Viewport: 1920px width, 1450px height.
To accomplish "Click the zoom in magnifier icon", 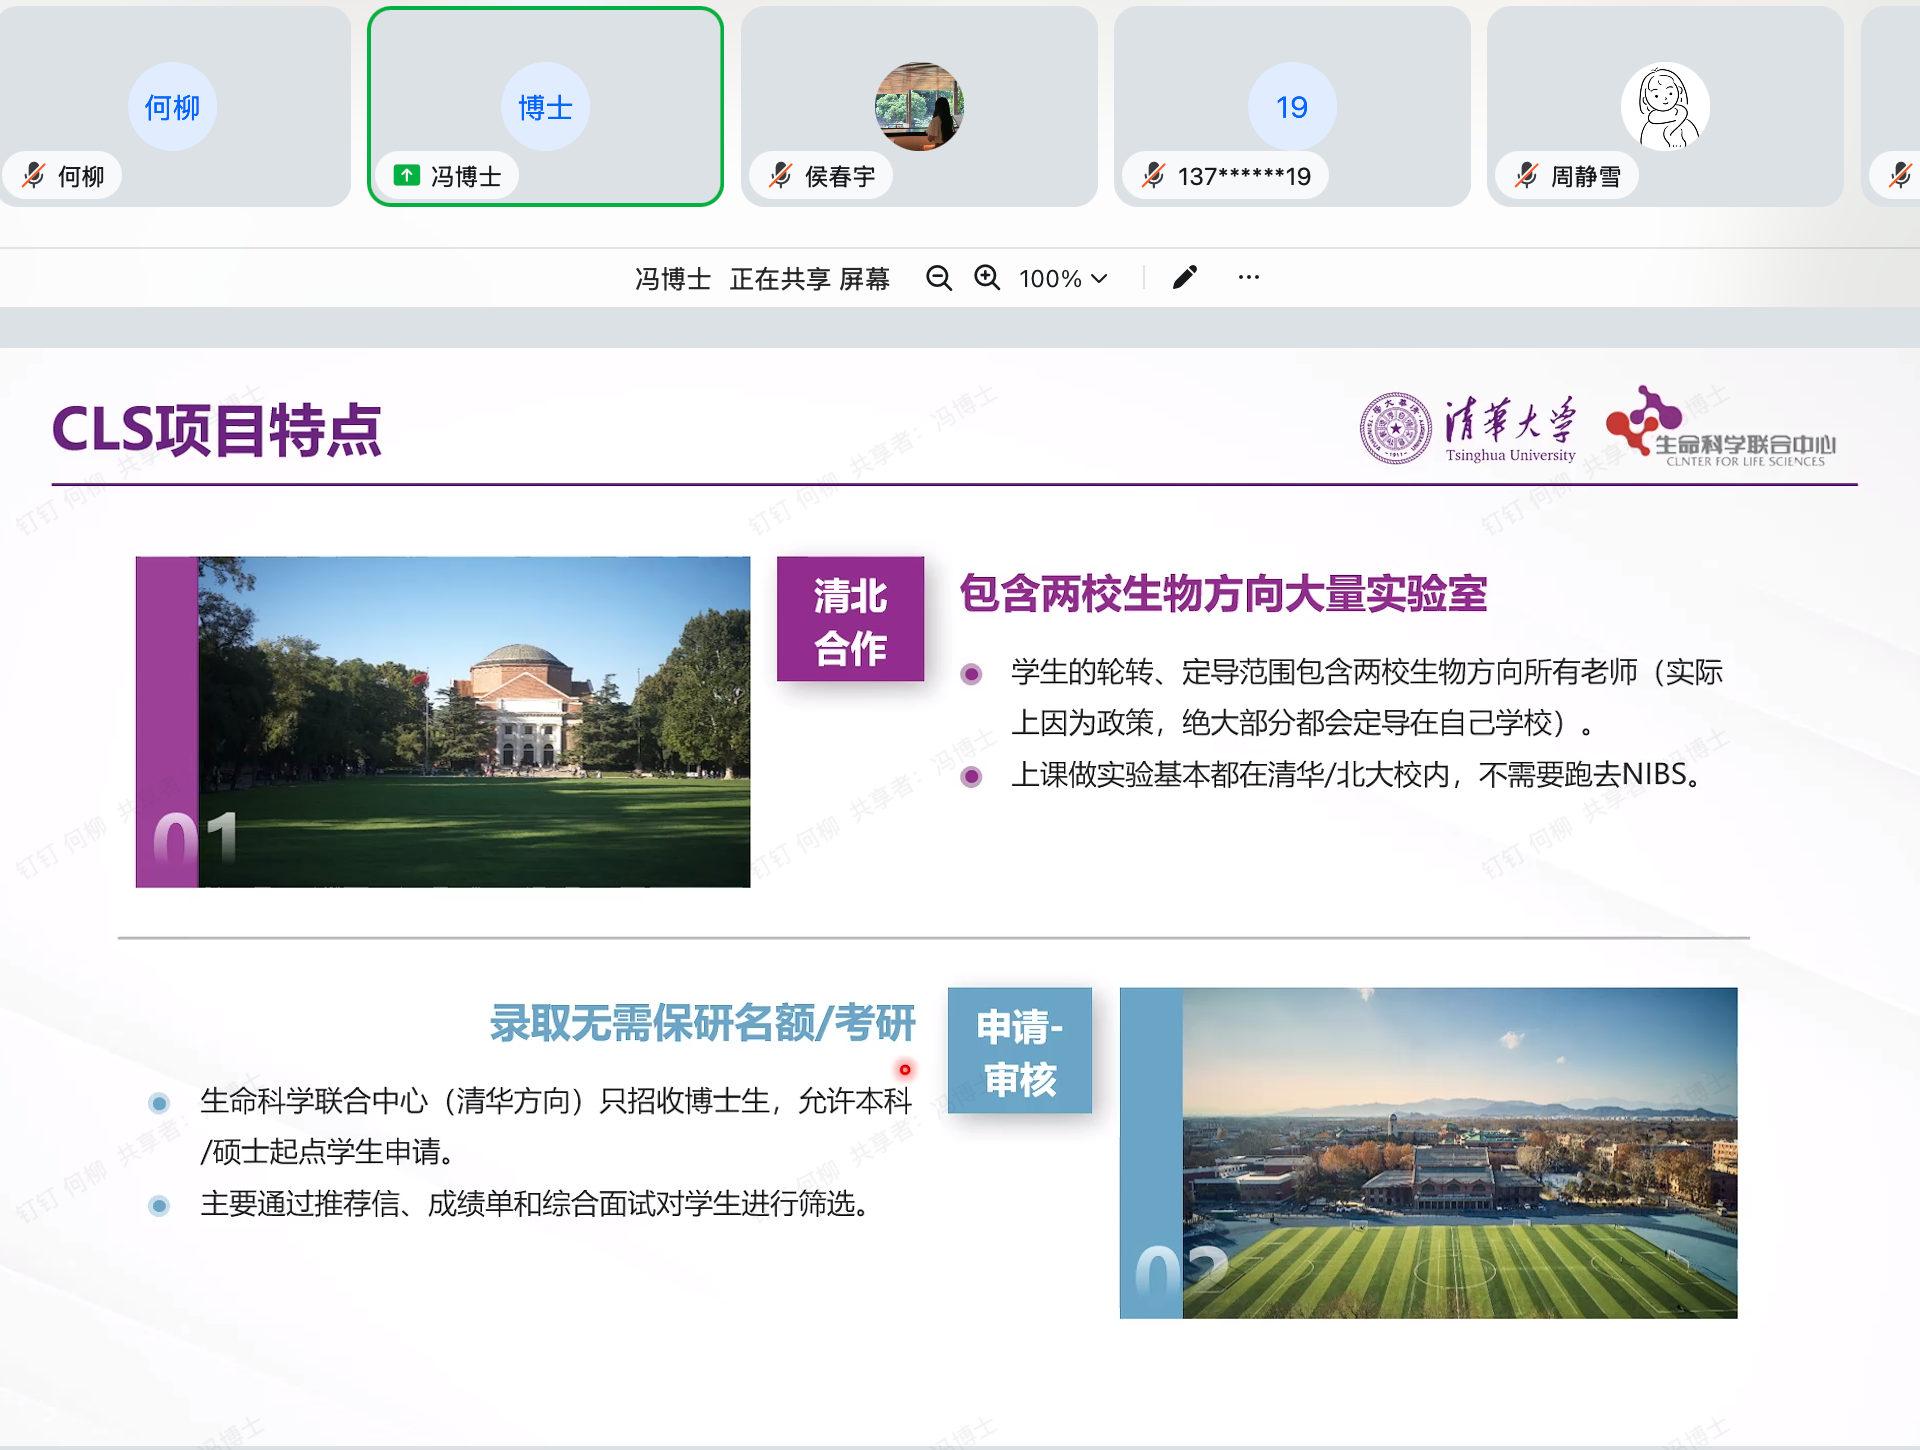I will pyautogui.click(x=987, y=278).
